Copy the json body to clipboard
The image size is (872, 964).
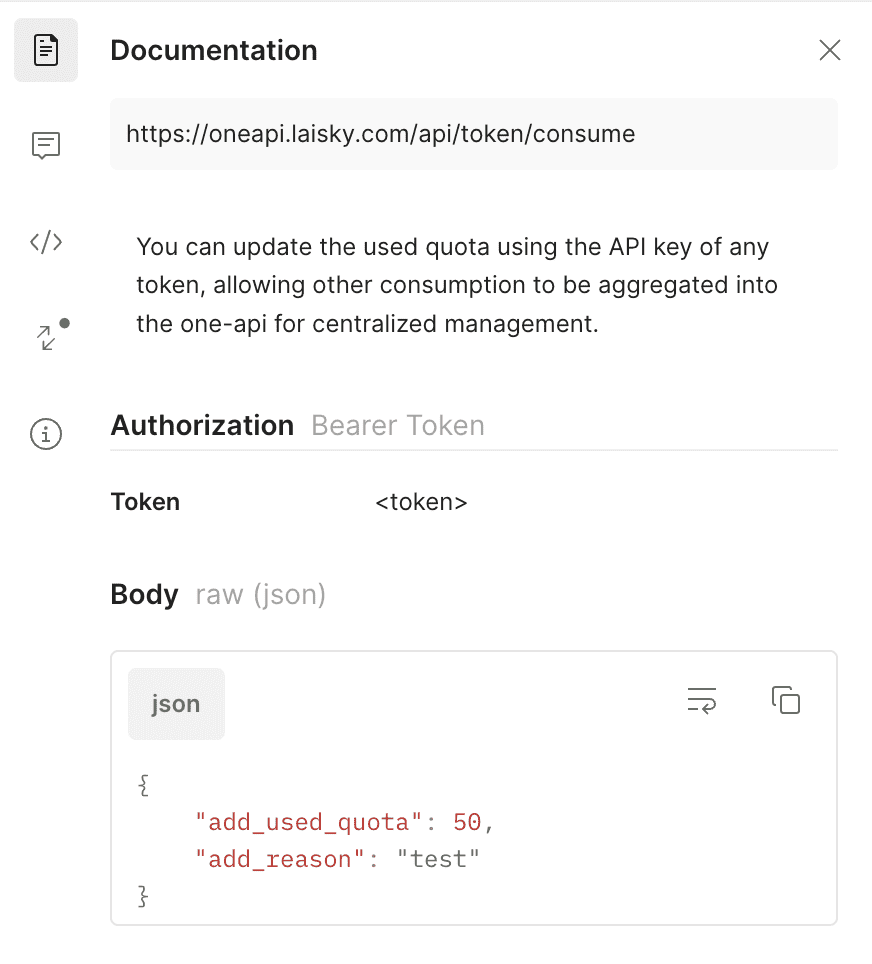click(786, 700)
